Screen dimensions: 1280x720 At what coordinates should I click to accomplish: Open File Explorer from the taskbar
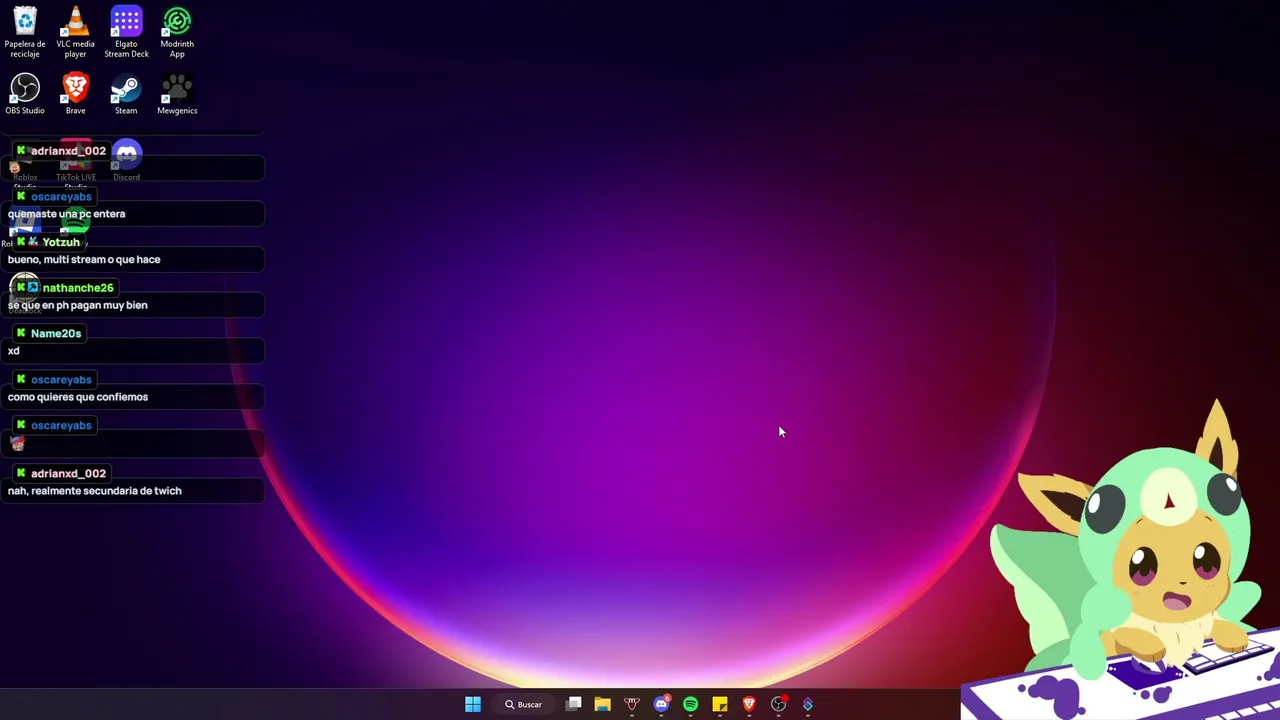[x=602, y=704]
